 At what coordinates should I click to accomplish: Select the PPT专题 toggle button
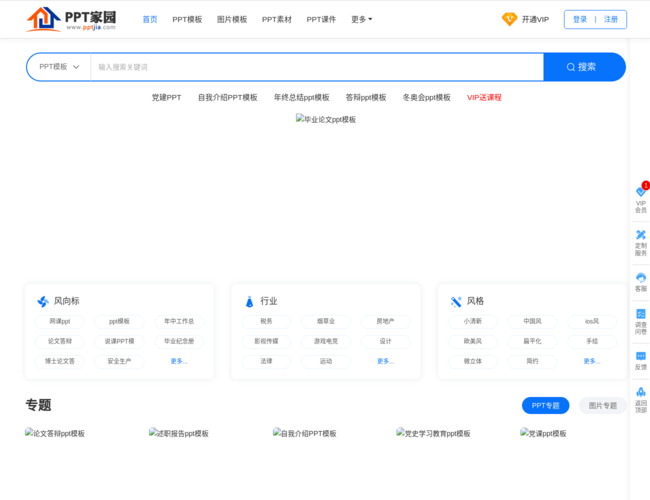(x=545, y=405)
